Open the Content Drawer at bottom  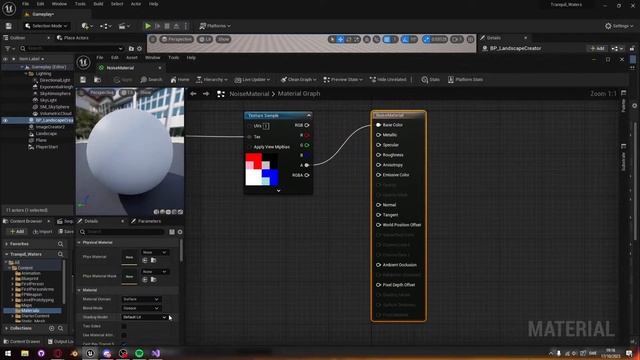pyautogui.click(x=22, y=342)
